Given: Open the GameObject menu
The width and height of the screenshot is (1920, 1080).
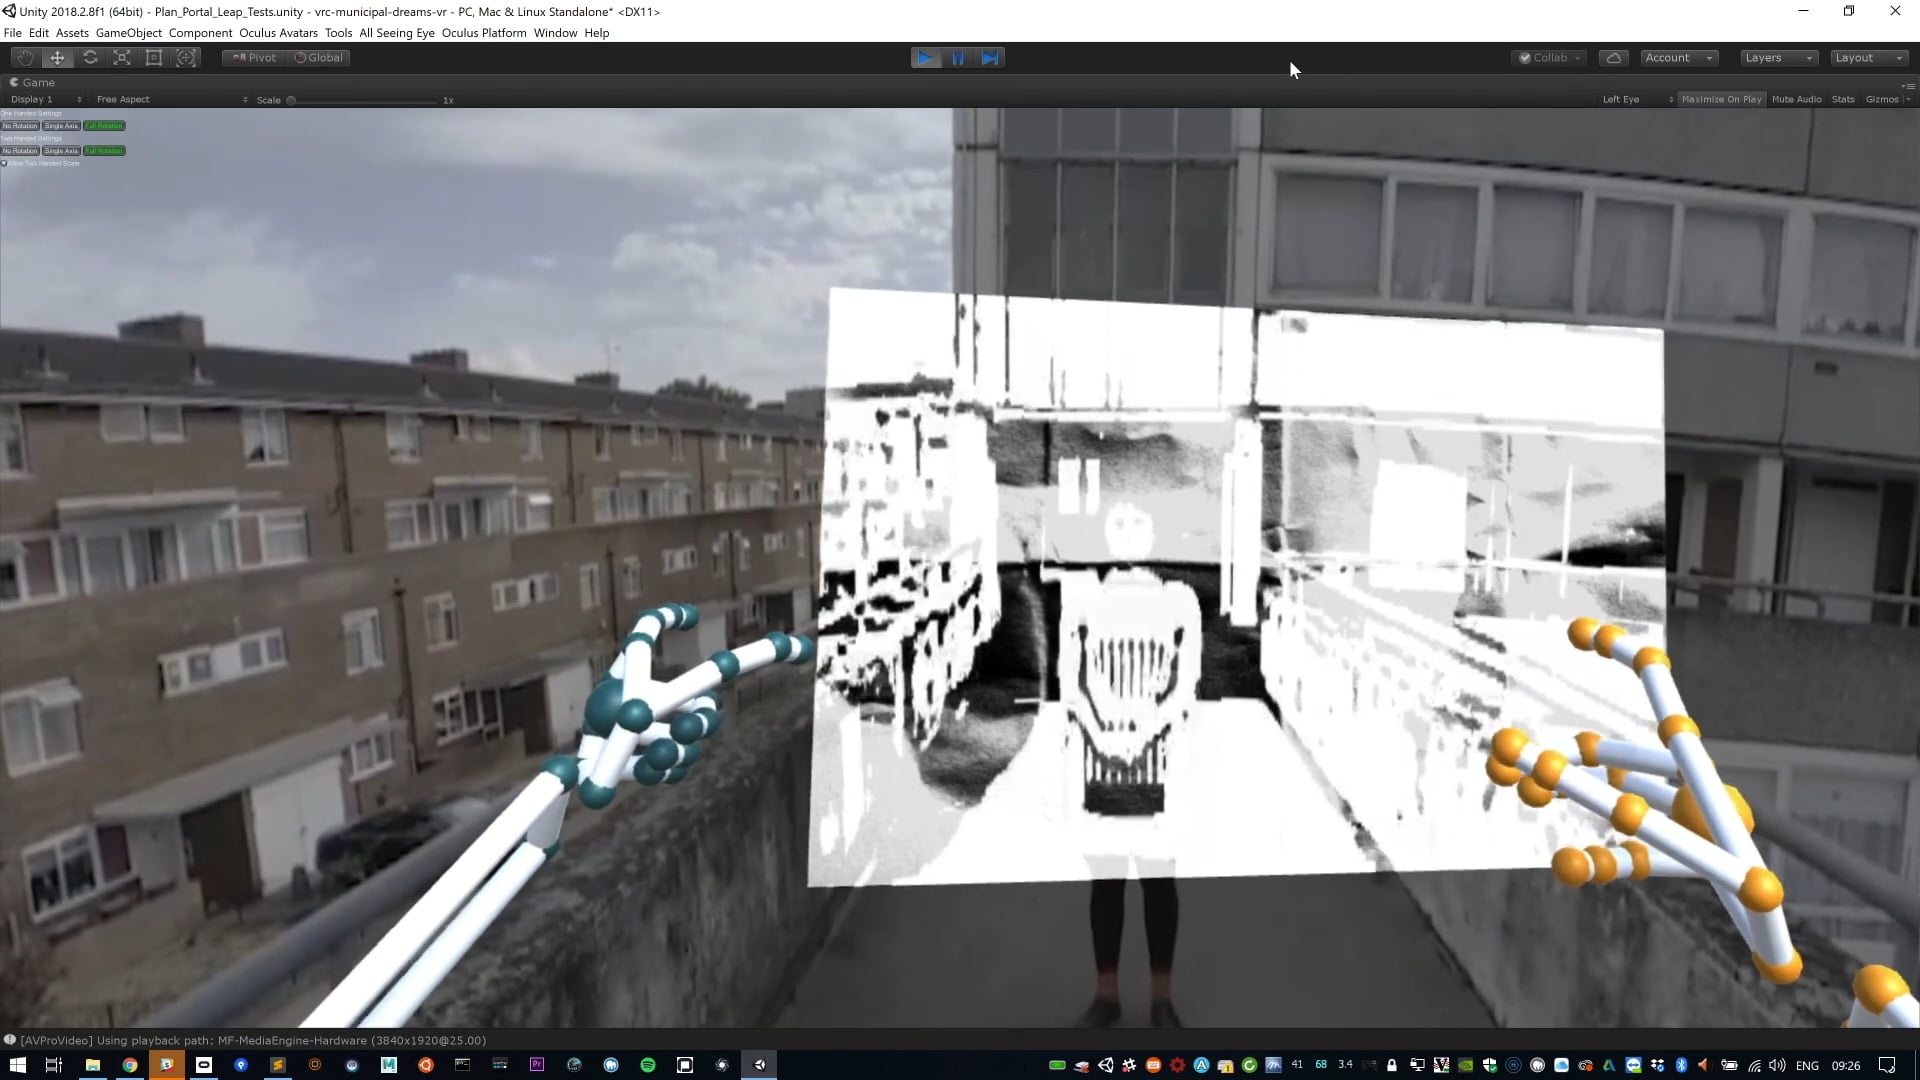Looking at the screenshot, I should click(128, 33).
